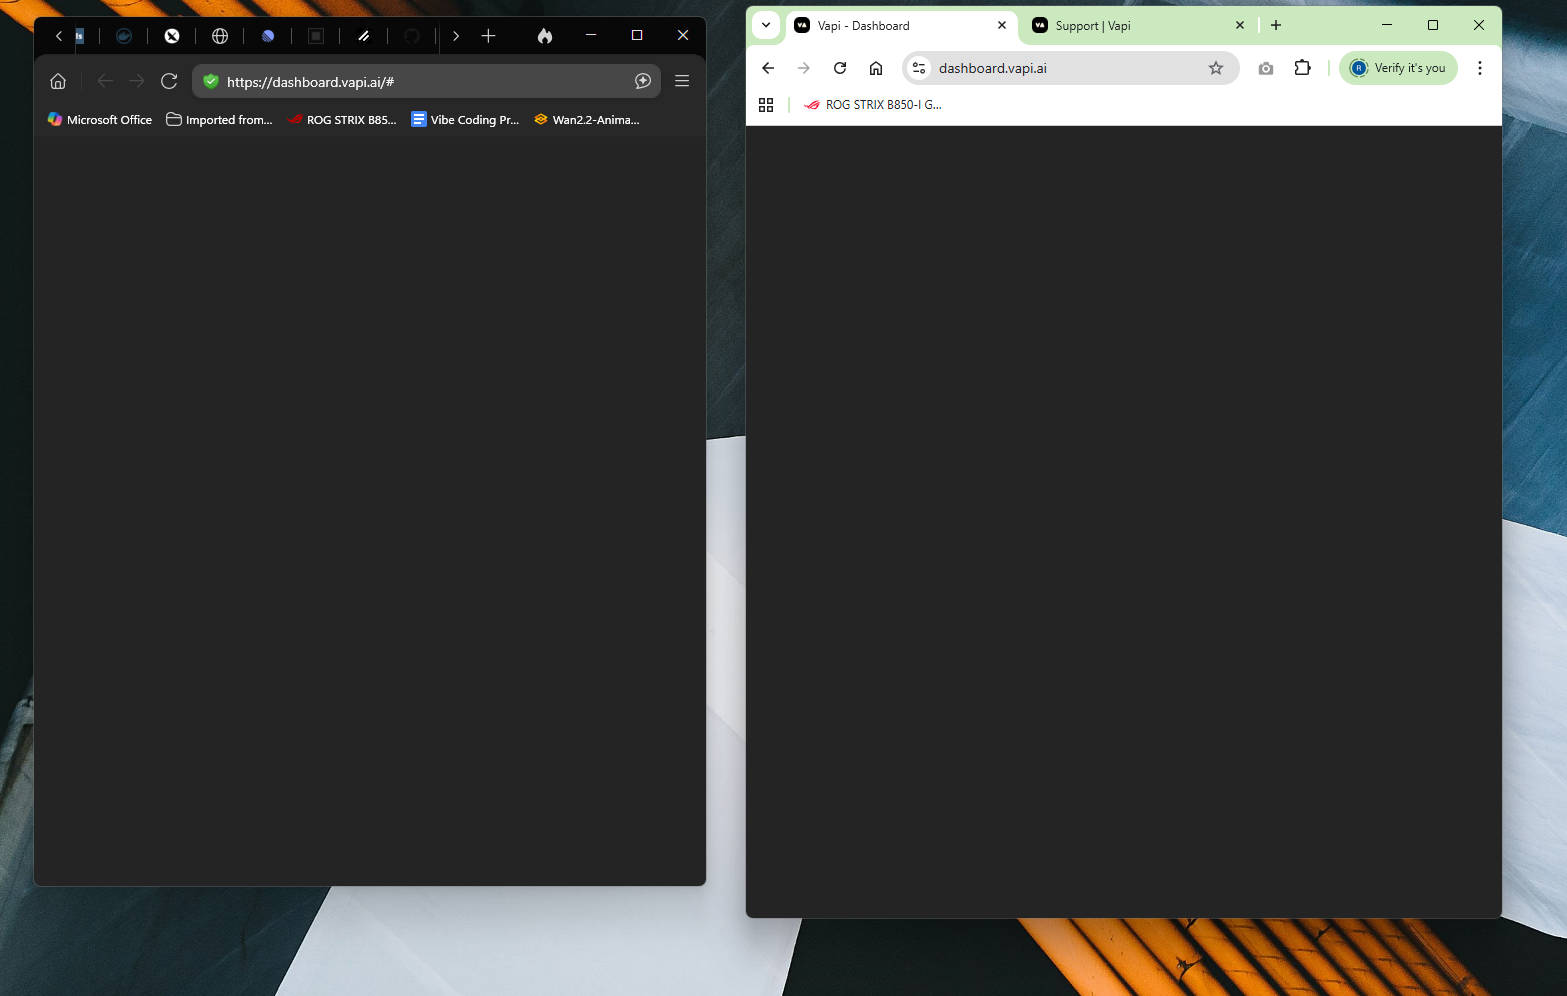
Task: Go forward in the Chrome window
Action: click(x=804, y=68)
